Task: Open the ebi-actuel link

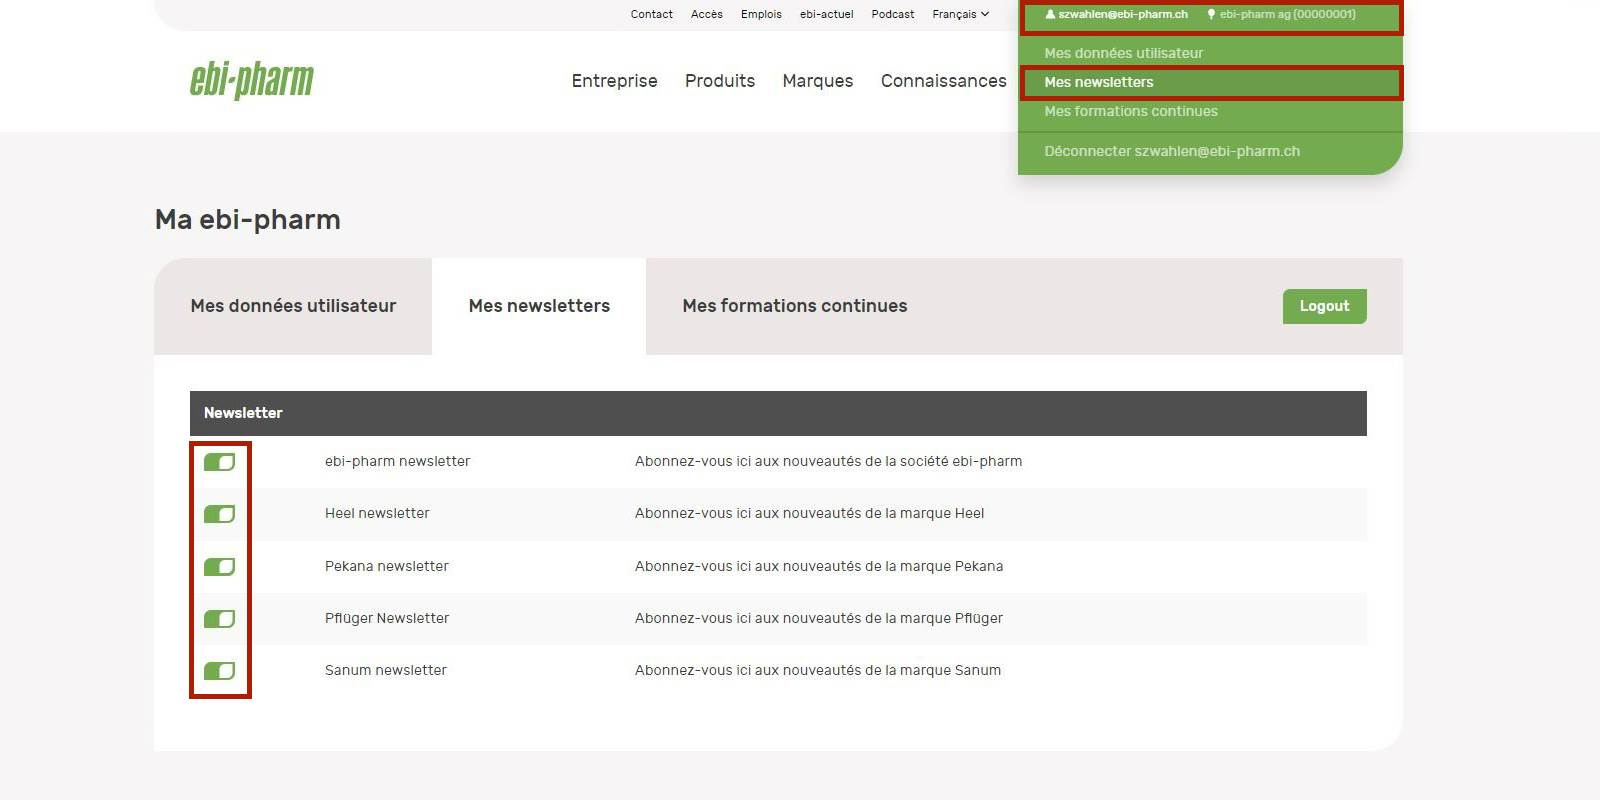Action: click(826, 14)
